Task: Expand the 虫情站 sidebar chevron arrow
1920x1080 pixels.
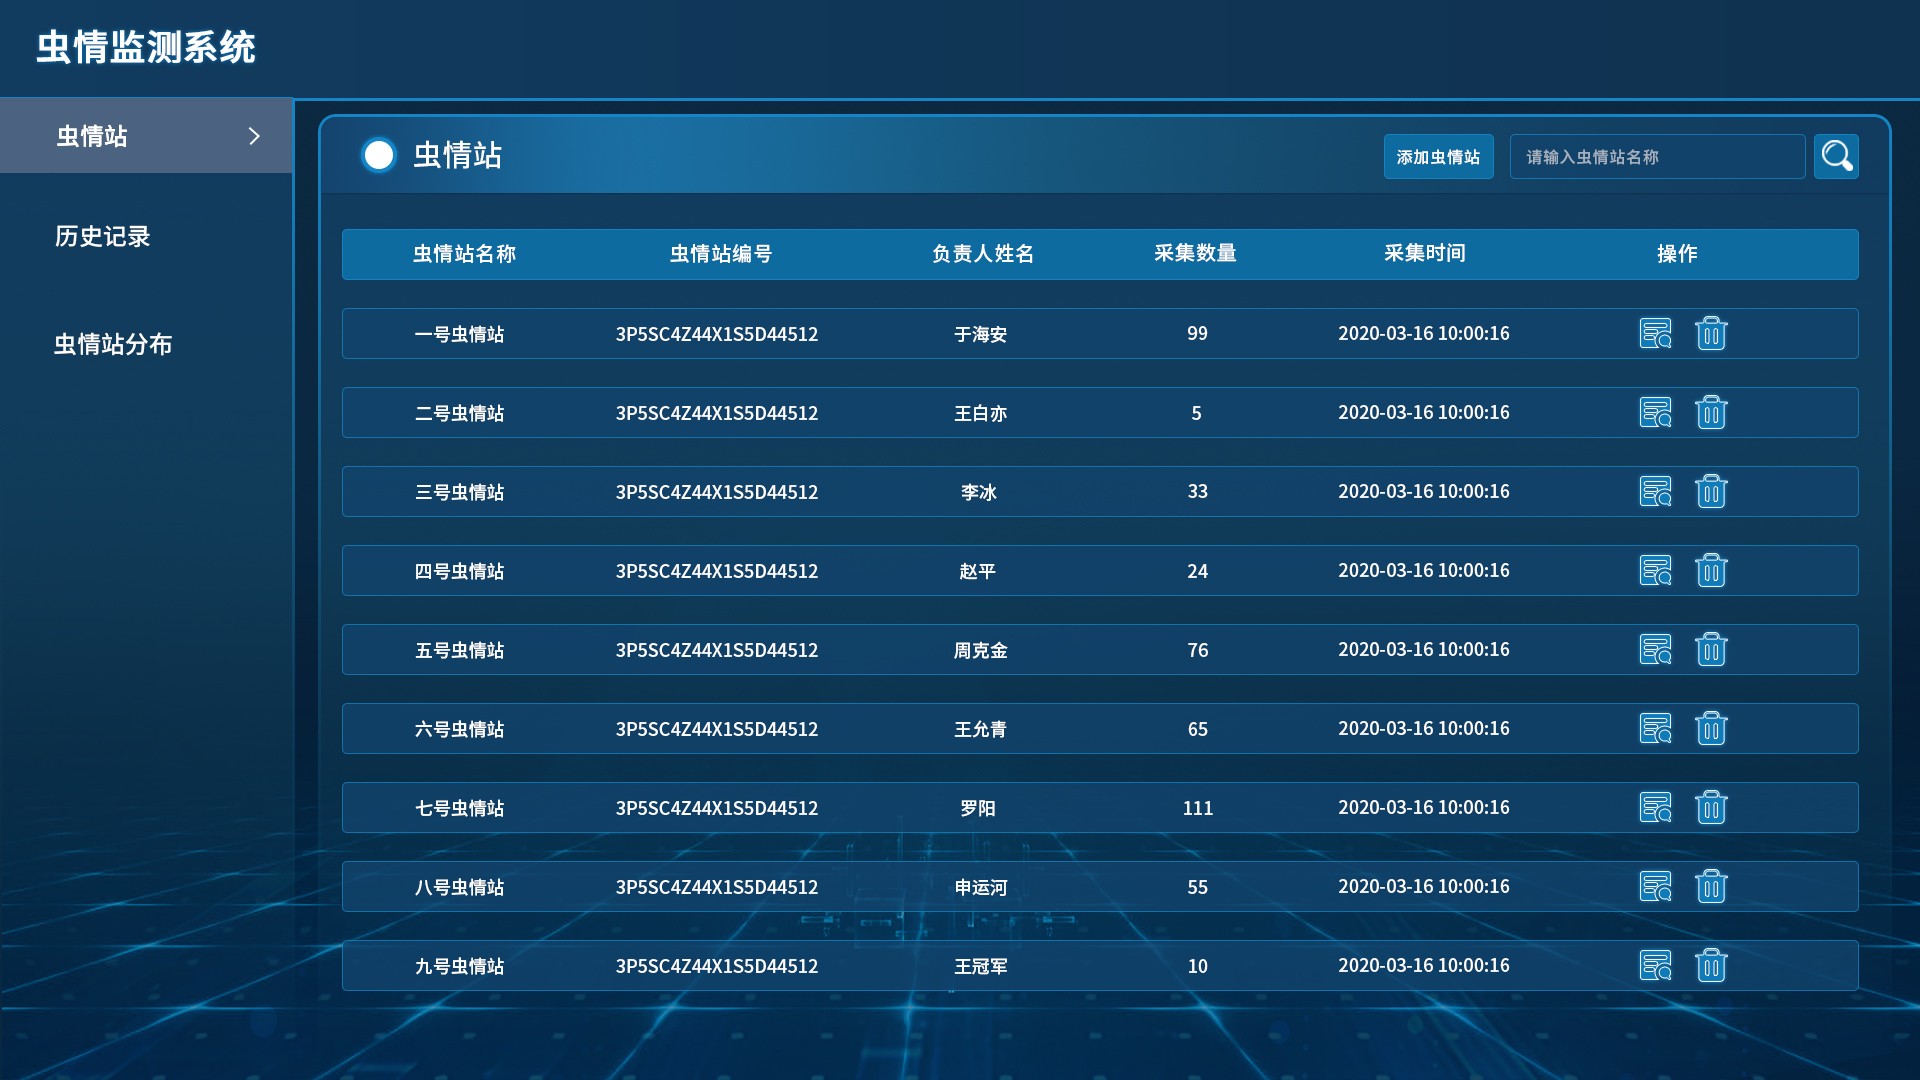Action: 254,136
